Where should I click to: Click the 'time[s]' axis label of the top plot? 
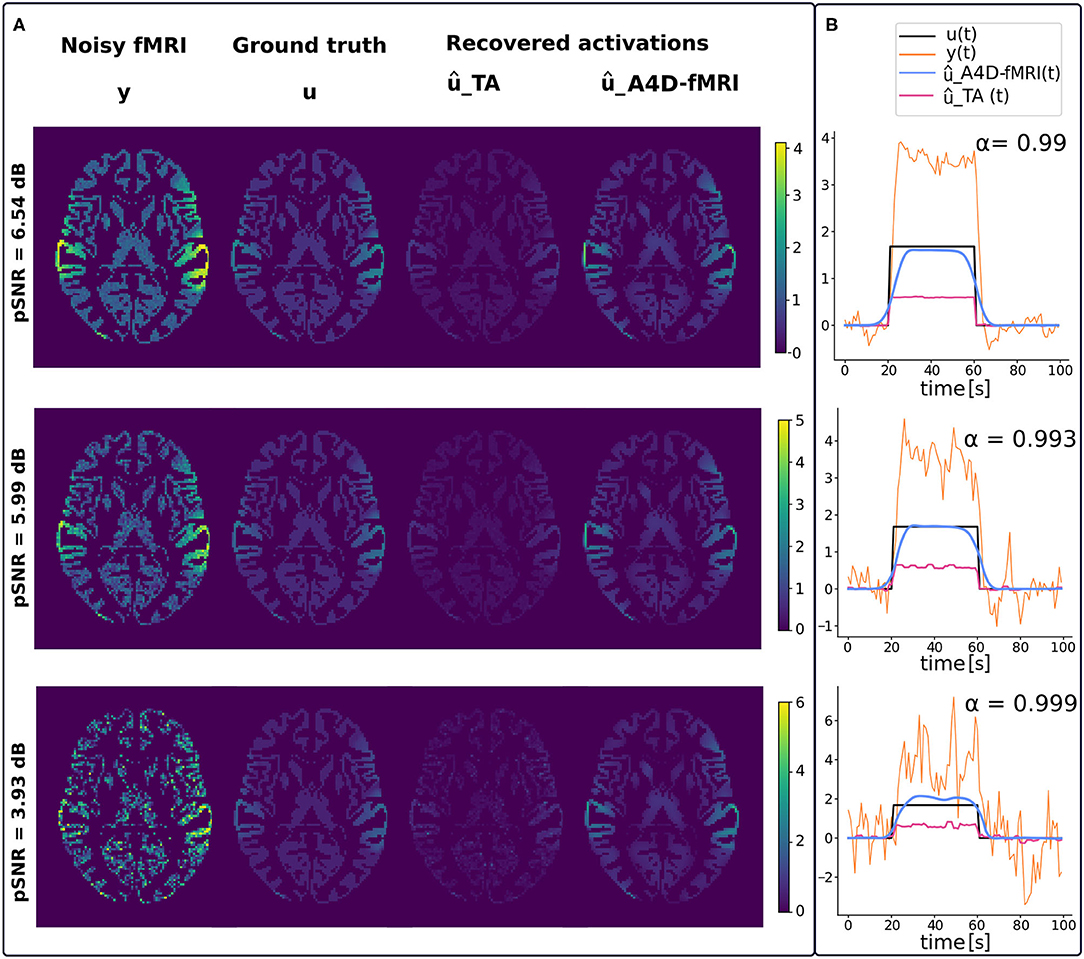(955, 388)
